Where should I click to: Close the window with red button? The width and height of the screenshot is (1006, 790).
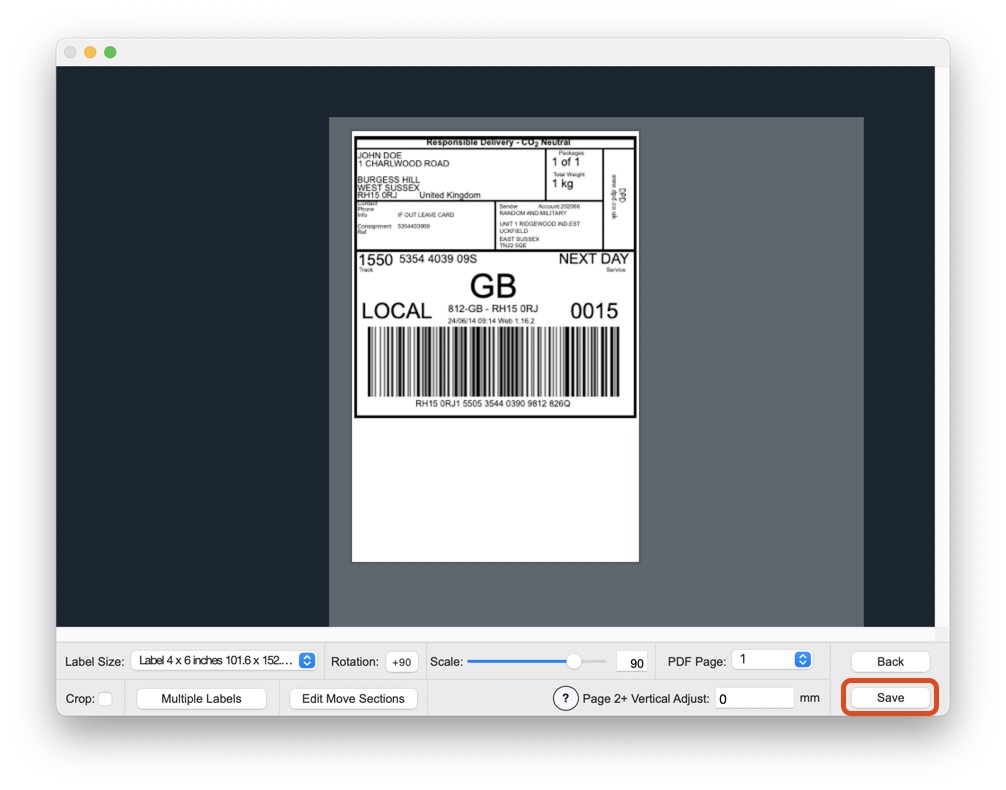[x=70, y=52]
